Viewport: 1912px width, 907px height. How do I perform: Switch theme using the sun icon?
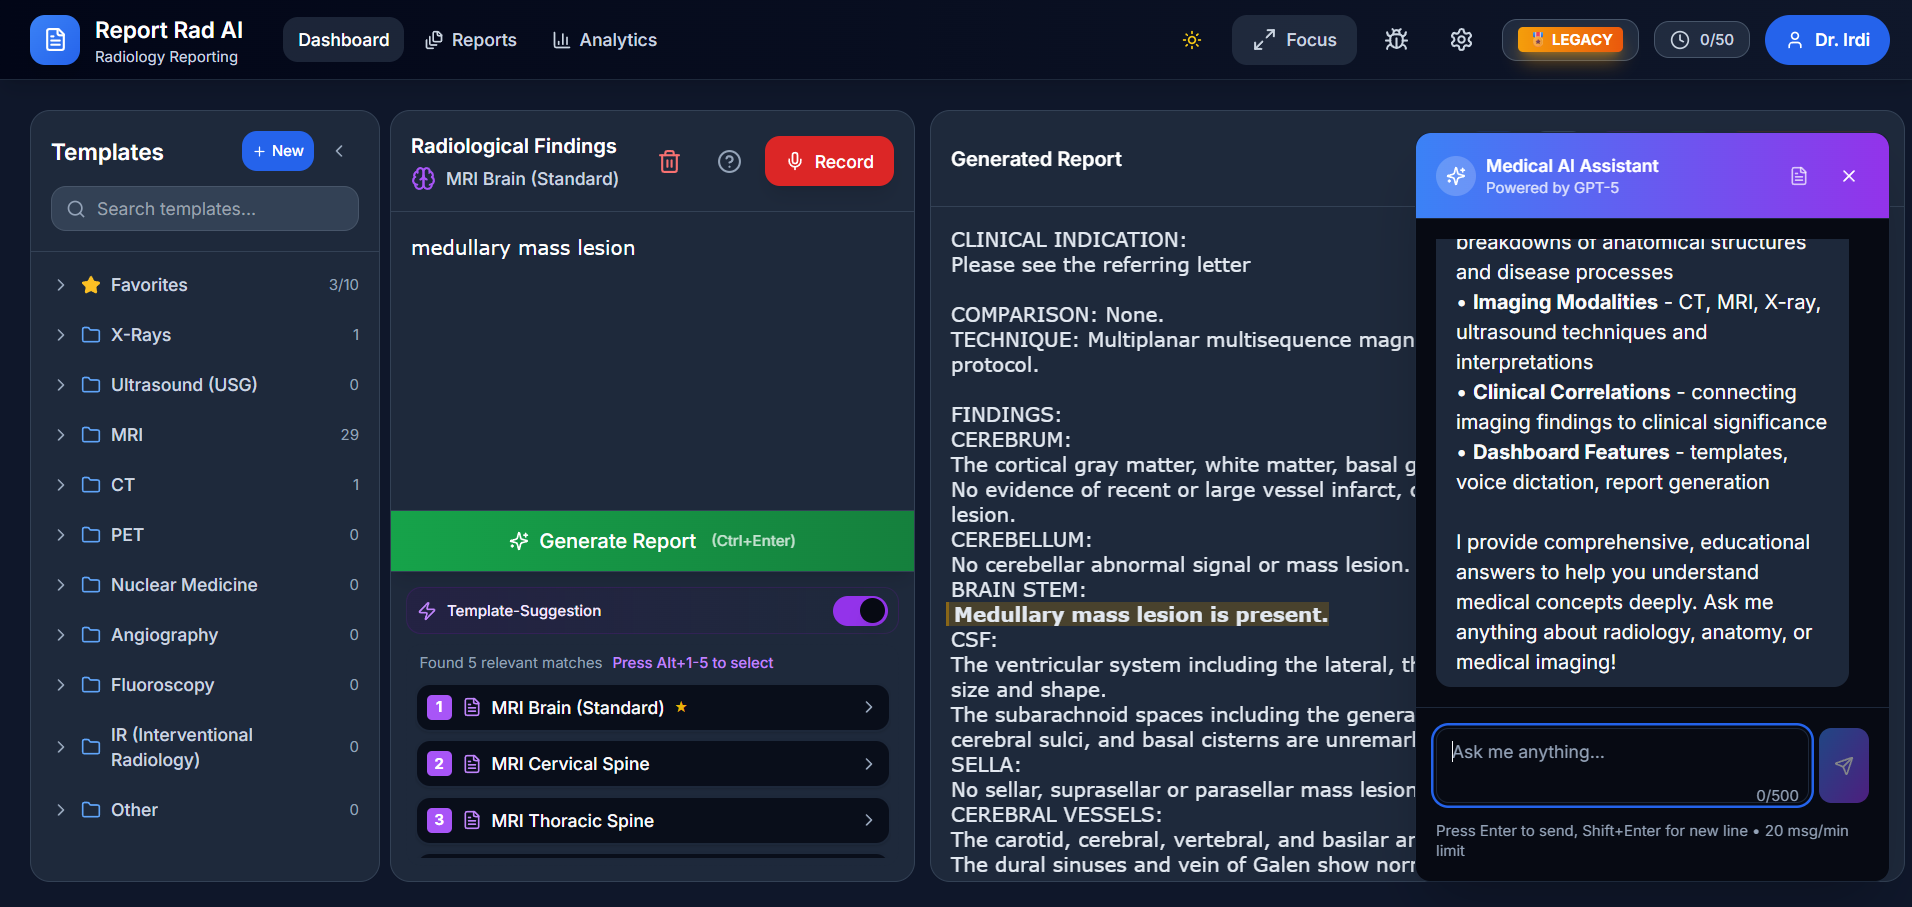(x=1191, y=40)
